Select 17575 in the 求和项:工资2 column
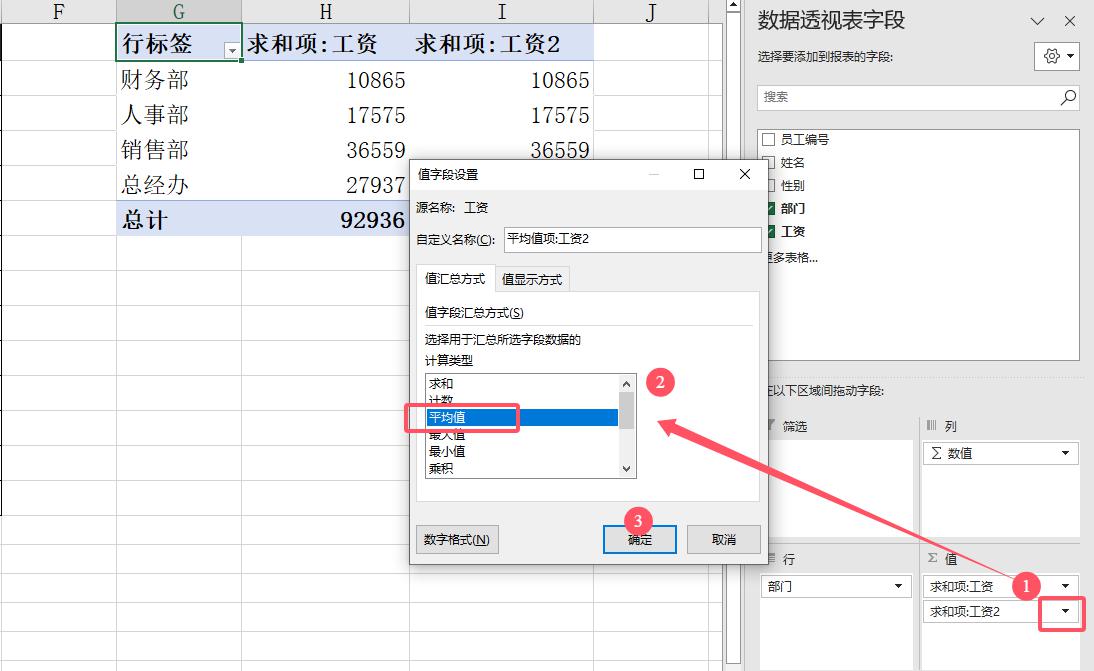 coord(501,114)
